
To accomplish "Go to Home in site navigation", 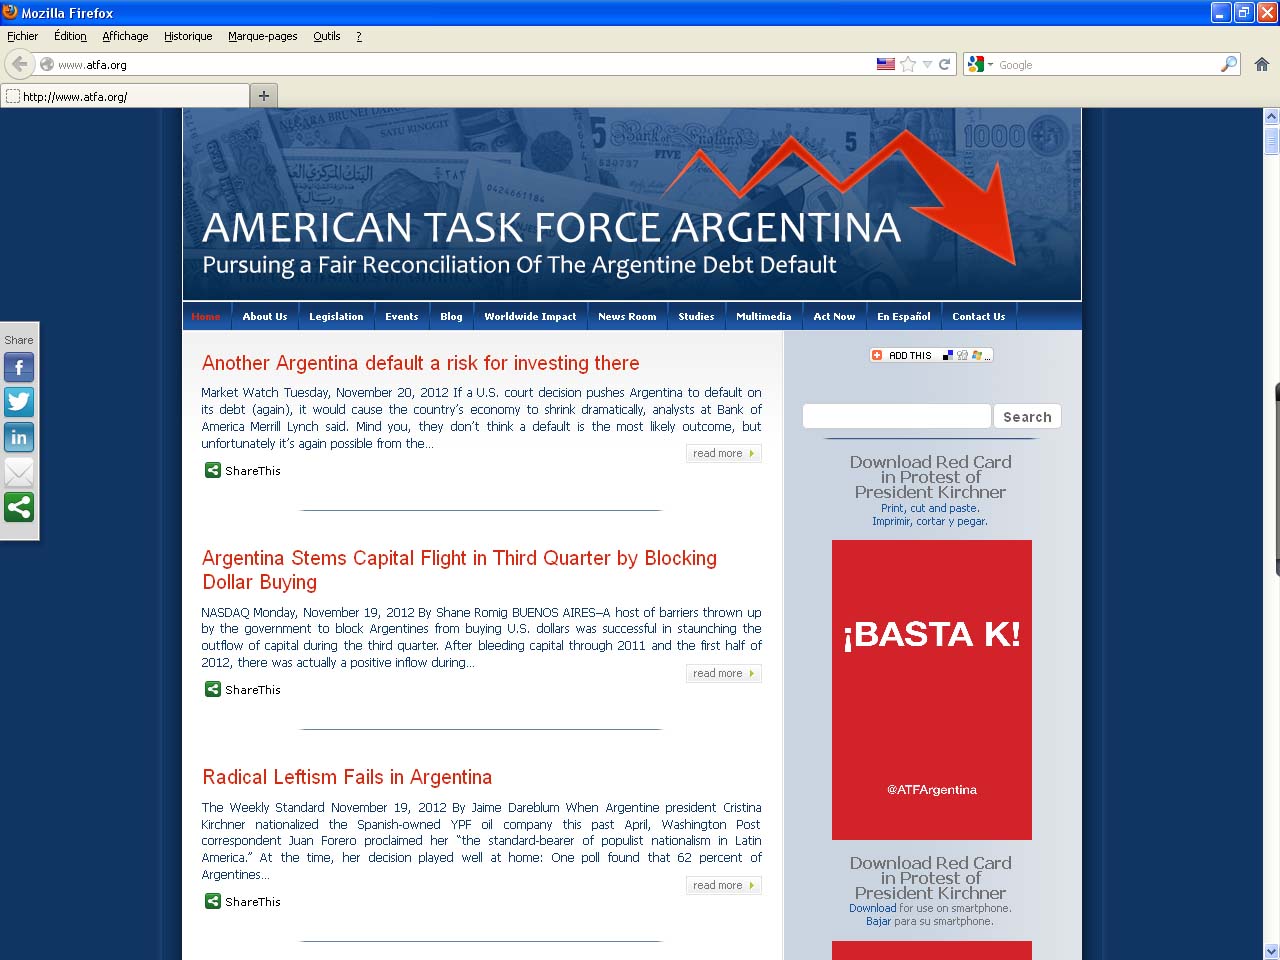I will point(206,316).
